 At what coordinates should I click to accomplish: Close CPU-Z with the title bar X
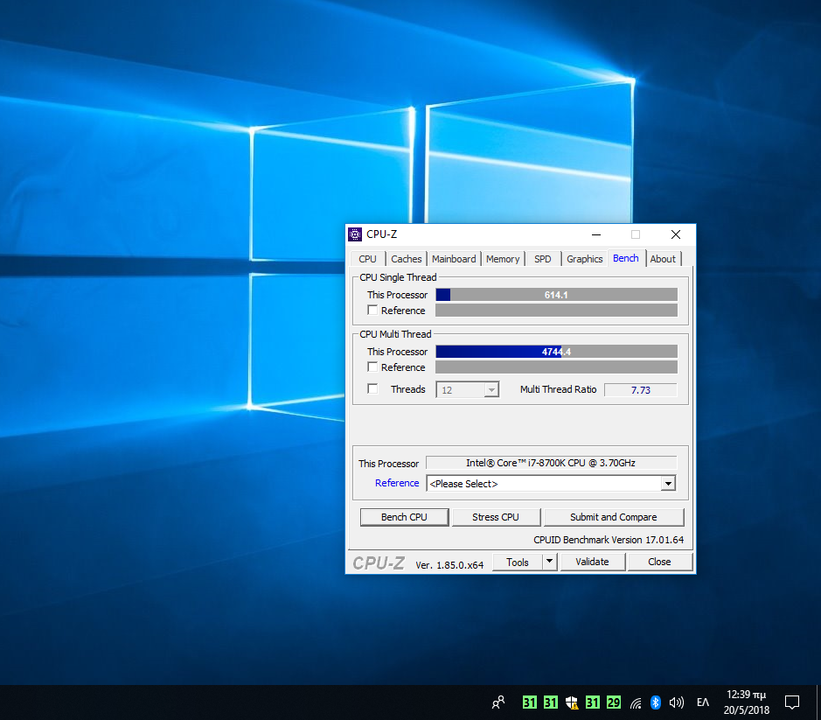click(675, 235)
